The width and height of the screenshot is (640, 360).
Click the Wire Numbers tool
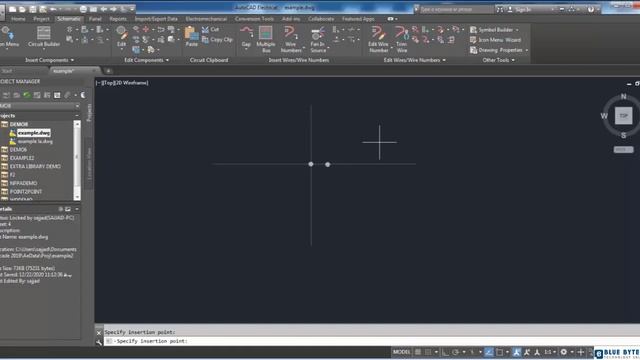291,39
